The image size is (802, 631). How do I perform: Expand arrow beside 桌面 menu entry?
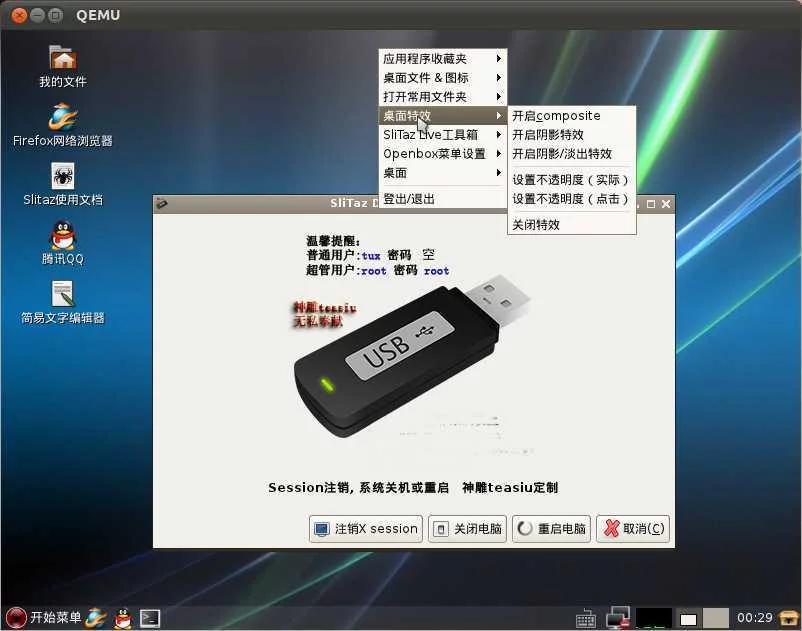[499, 173]
